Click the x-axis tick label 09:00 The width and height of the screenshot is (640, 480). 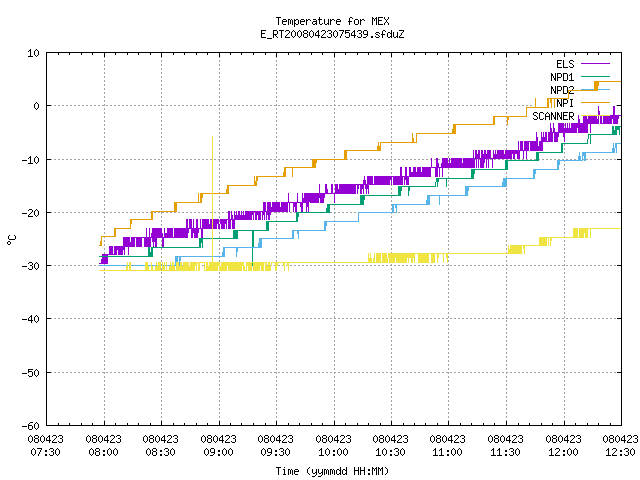218,452
